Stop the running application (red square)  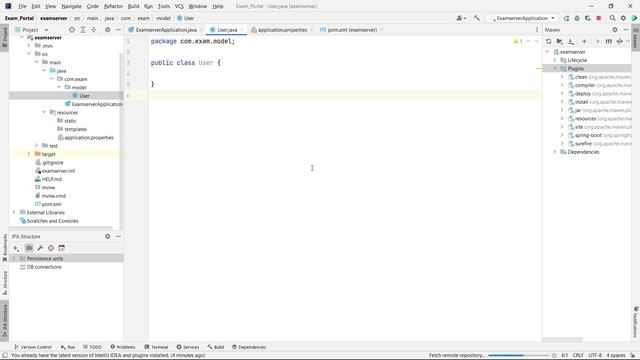tap(598, 18)
